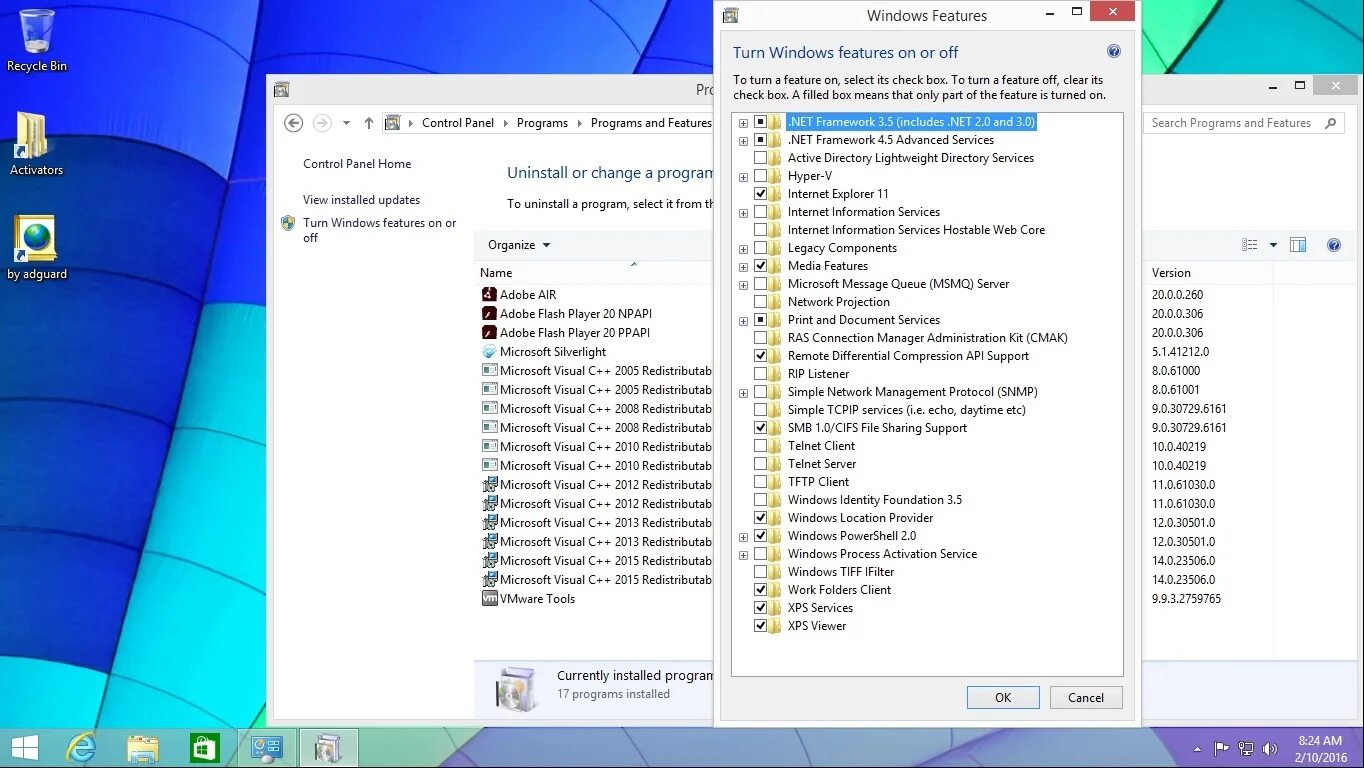Expand .NET Framework 4.5 Advanced Services node
1364x768 pixels.
(743, 141)
